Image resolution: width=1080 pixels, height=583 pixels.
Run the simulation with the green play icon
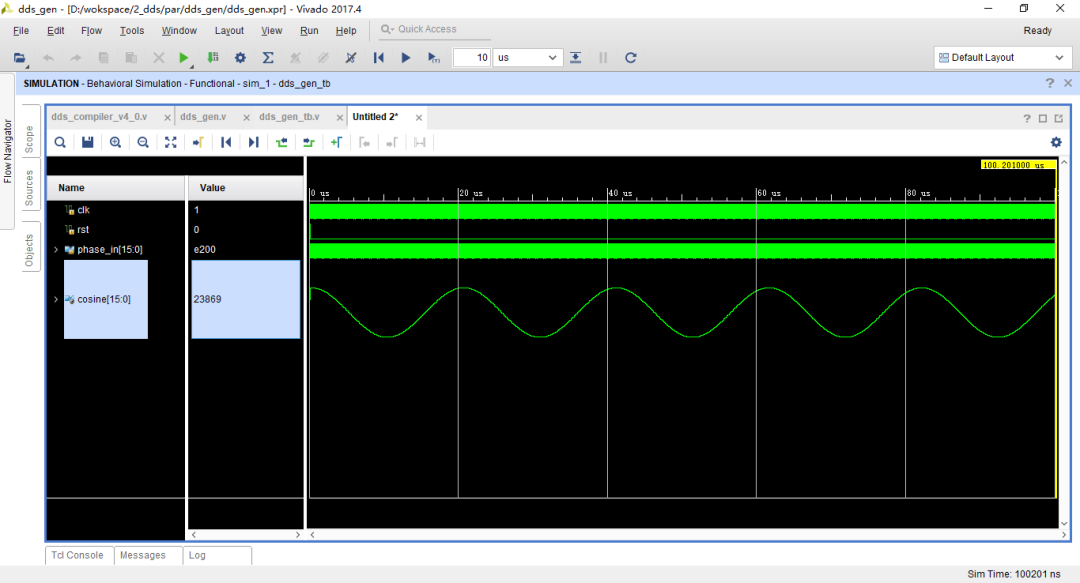click(x=184, y=57)
